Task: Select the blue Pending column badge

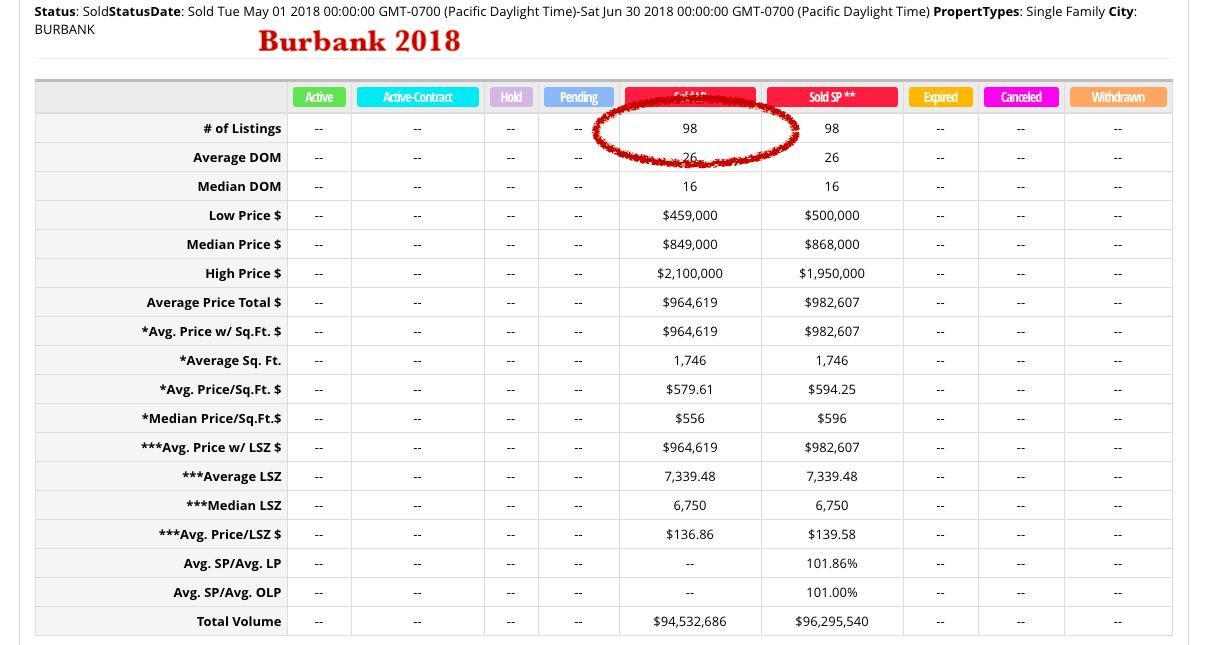Action: (x=579, y=97)
